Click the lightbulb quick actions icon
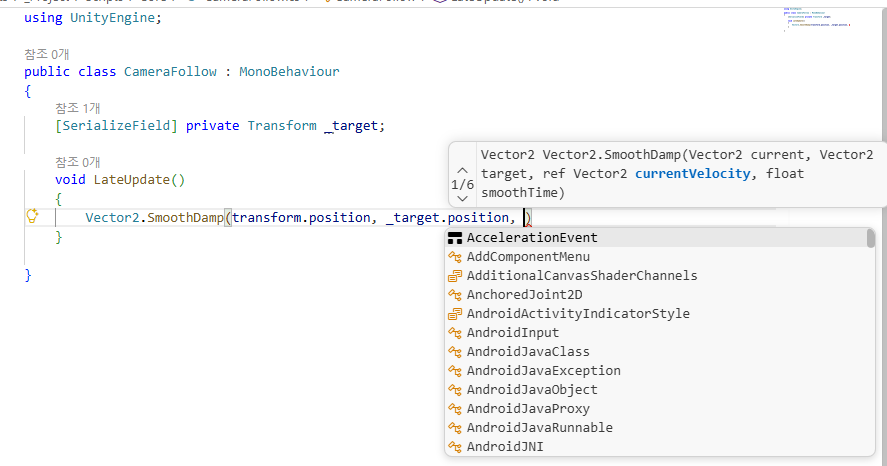 point(32,216)
